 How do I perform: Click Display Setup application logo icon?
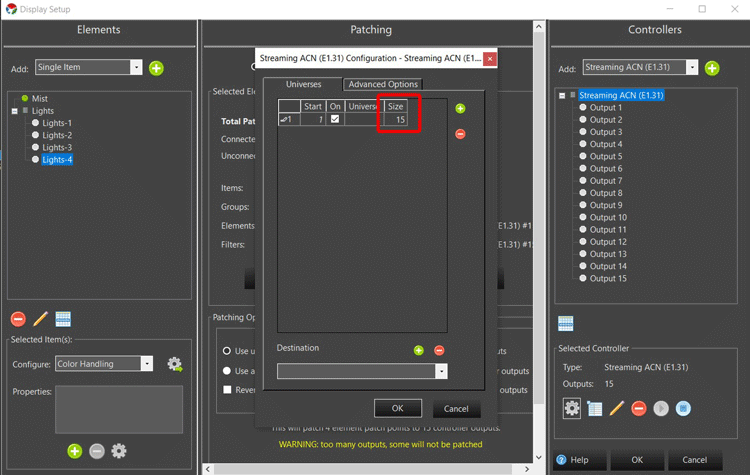[x=11, y=9]
